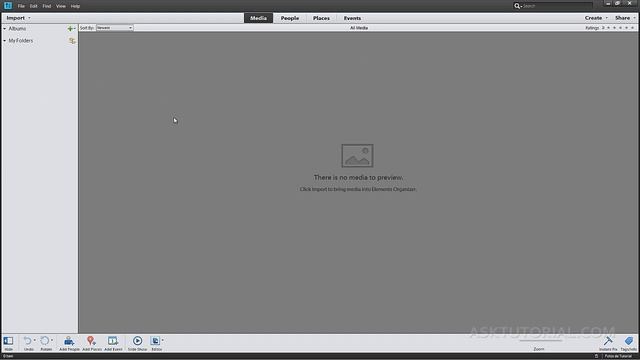The height and width of the screenshot is (360, 640).
Task: Click the Undo icon
Action: pyautogui.click(x=27, y=341)
